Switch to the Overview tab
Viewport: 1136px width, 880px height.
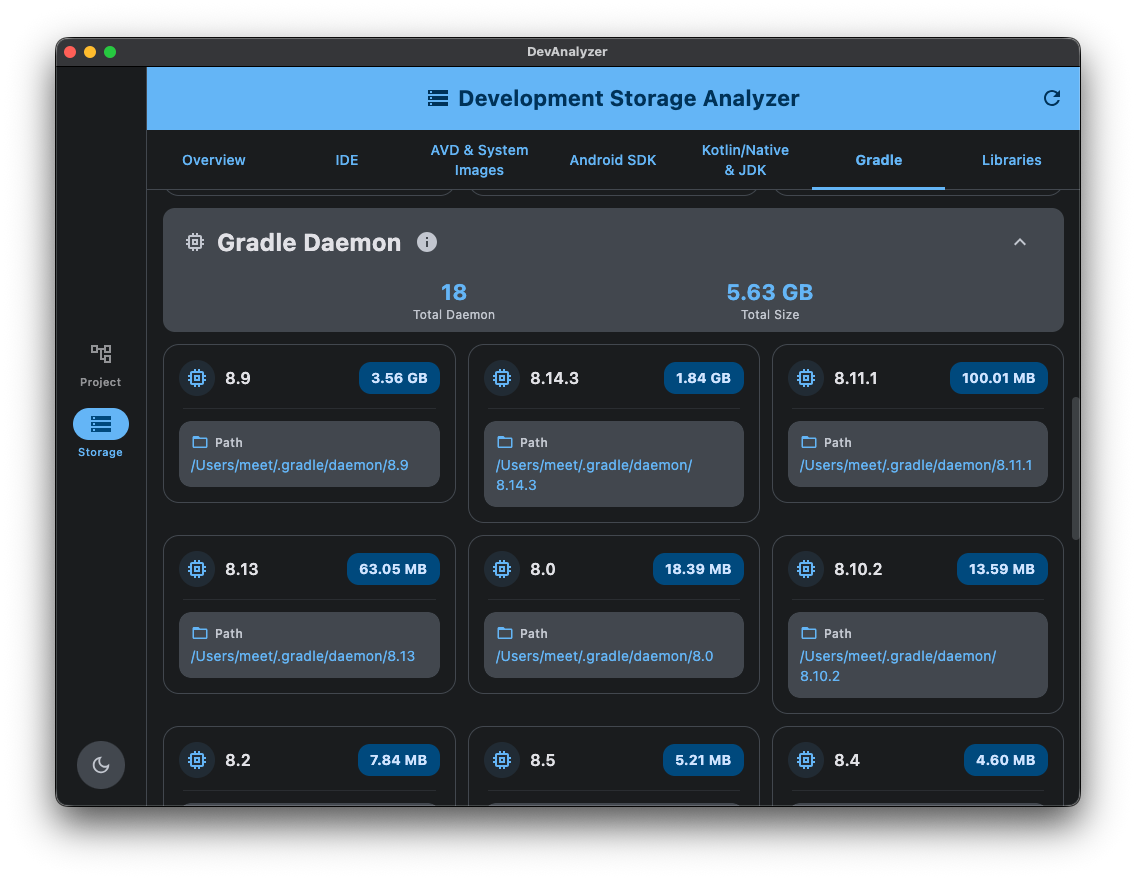214,160
